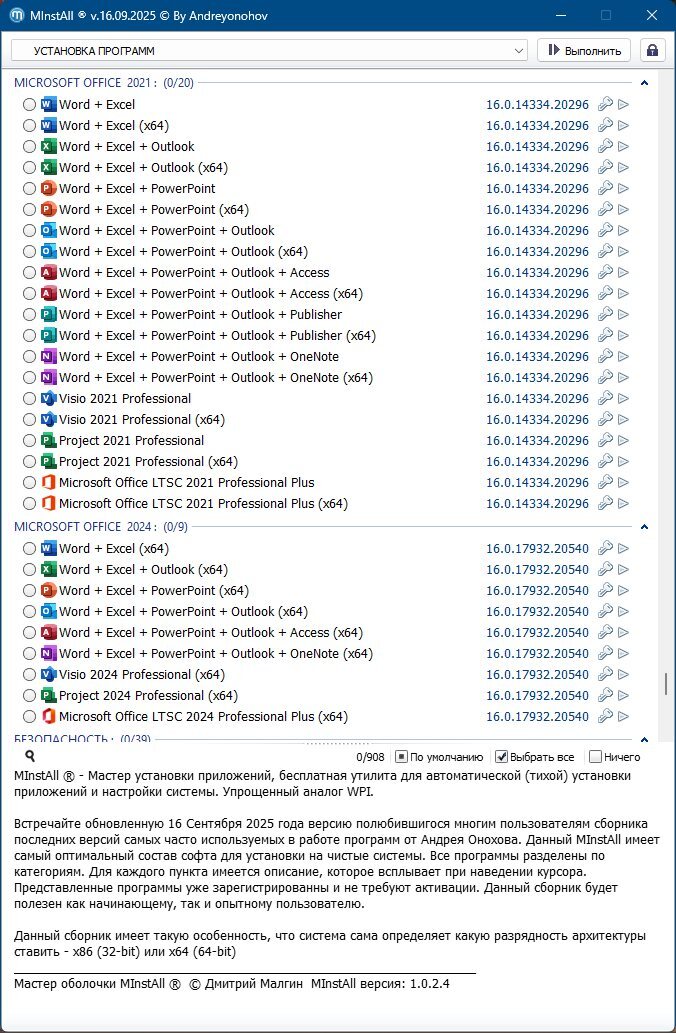Collapse the БЕЗОПАСНОСТЬ section arrow
676x1033 pixels.
point(645,738)
